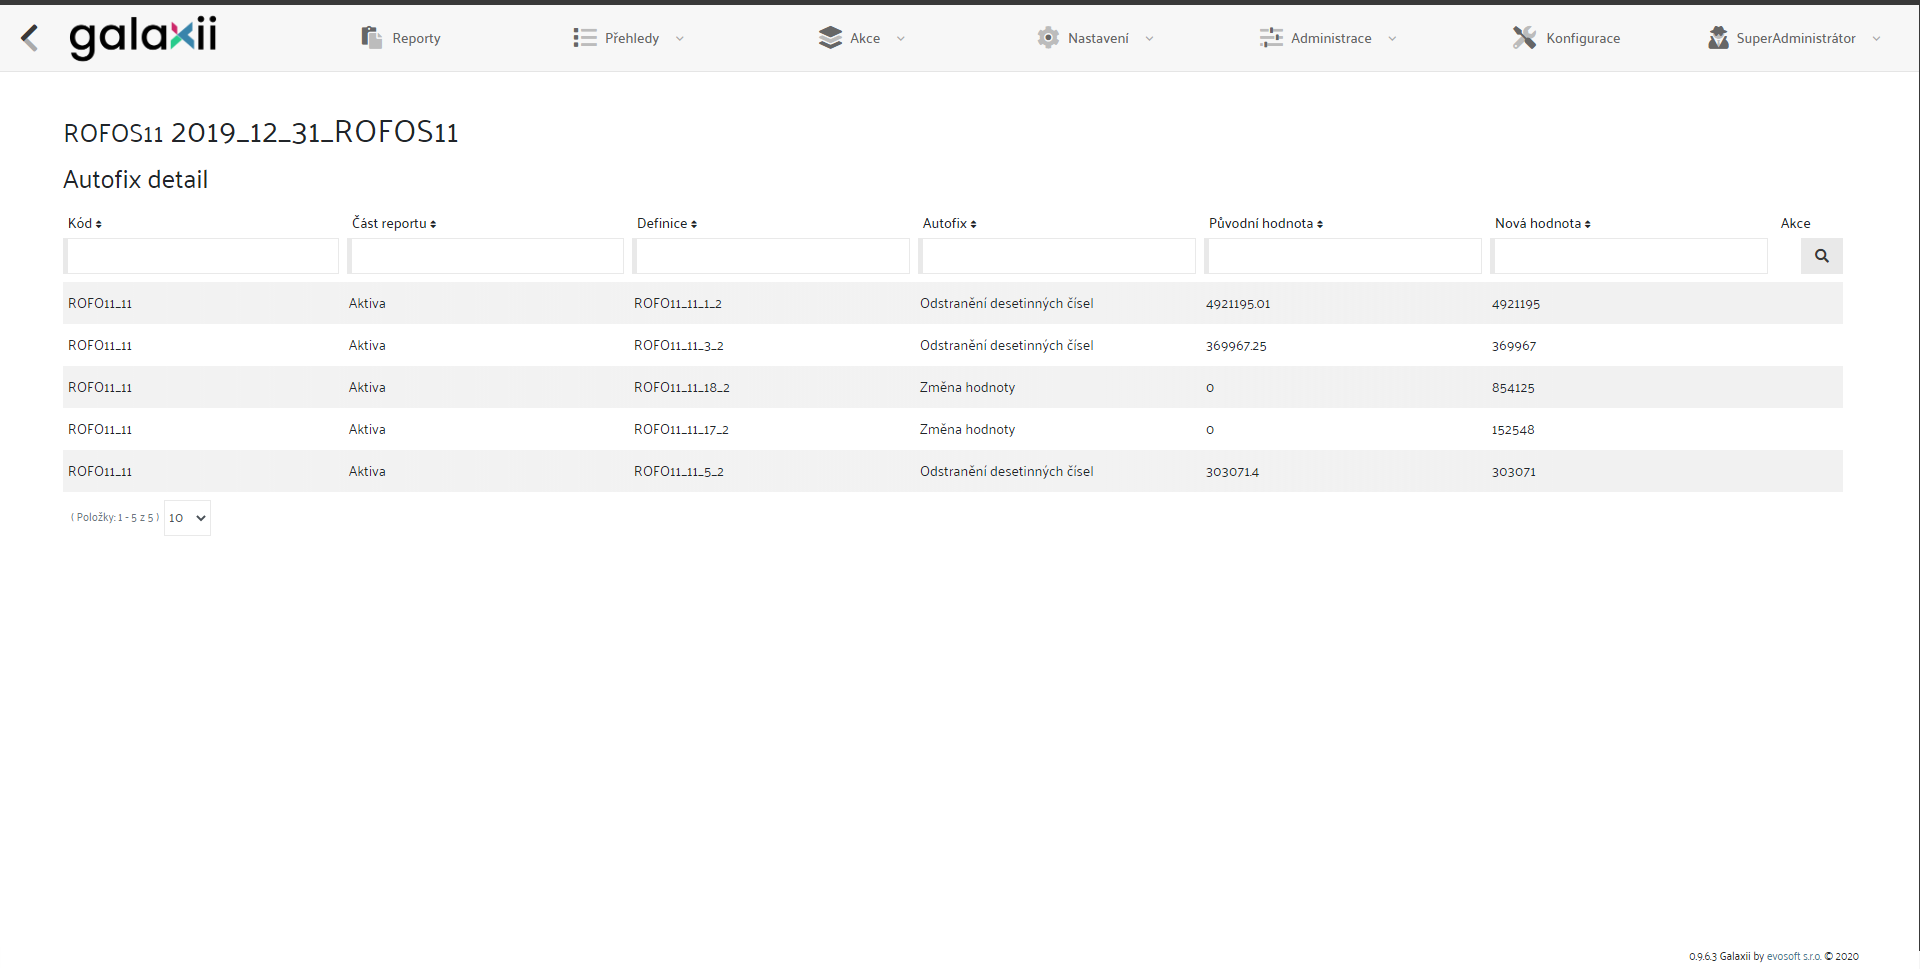The image size is (1920, 969).
Task: Focus the Autofix filter input
Action: tap(1059, 256)
